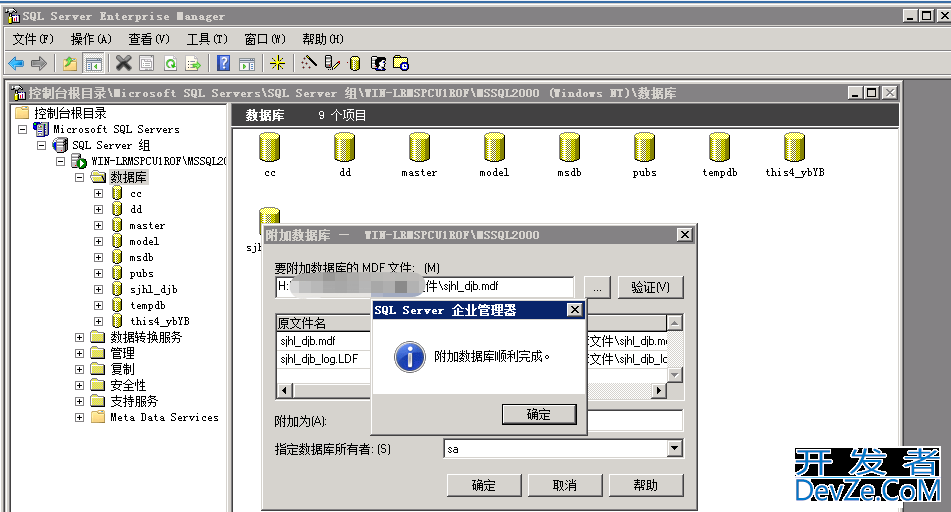Click the New Login toolbar icon
951x512 pixels.
click(378, 63)
